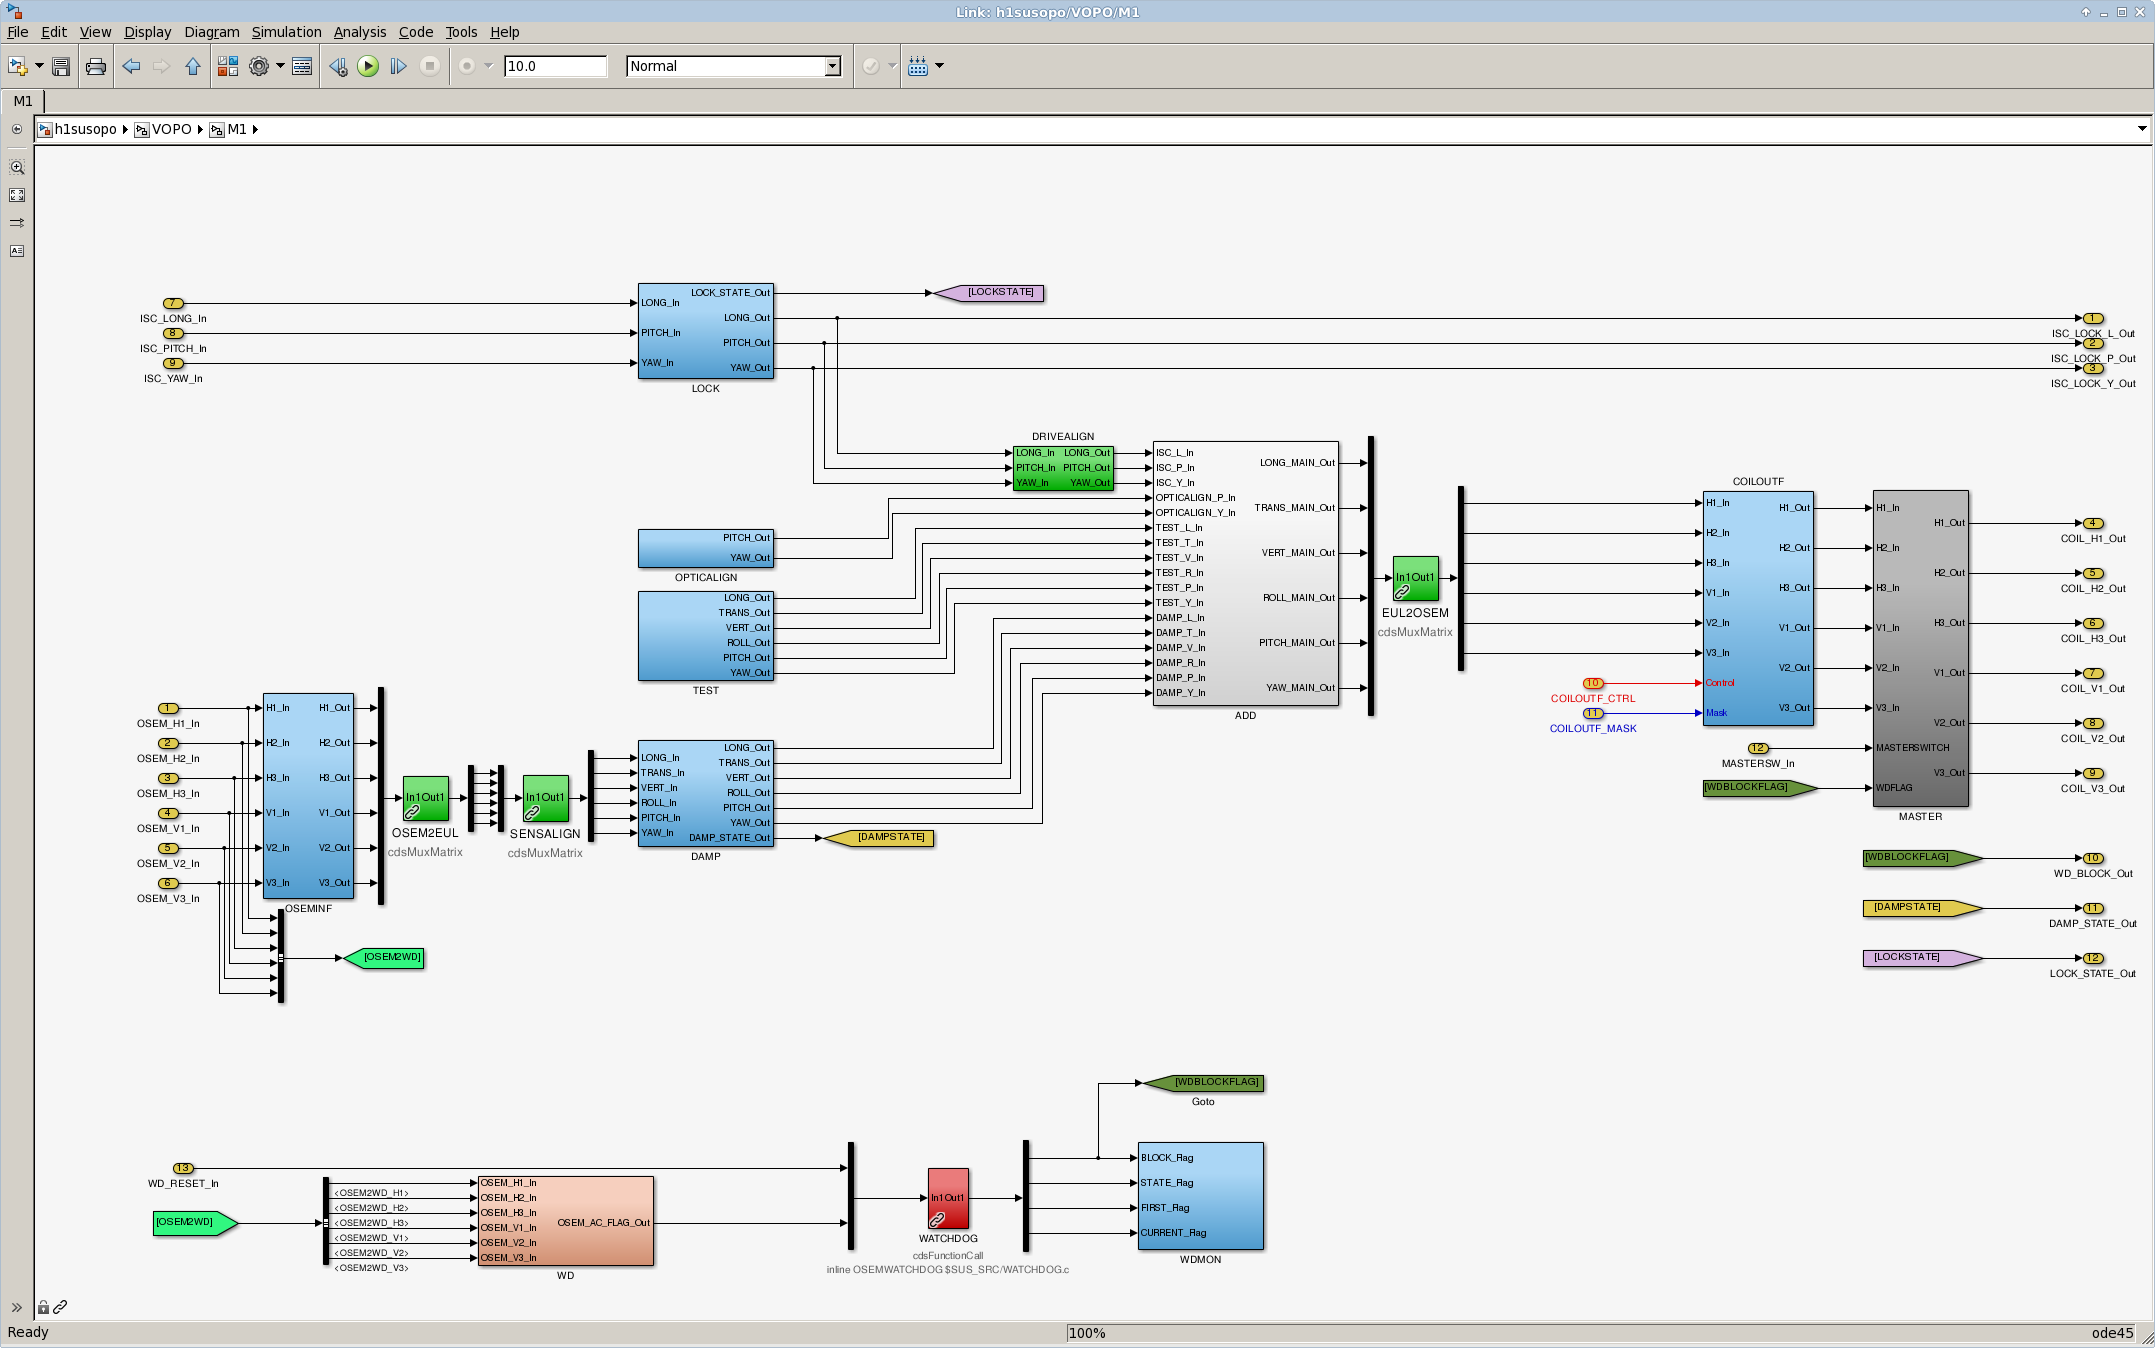Select the [DAMPSTATE] Goto tag near DAMP
2155x1348 pixels.
[x=879, y=838]
